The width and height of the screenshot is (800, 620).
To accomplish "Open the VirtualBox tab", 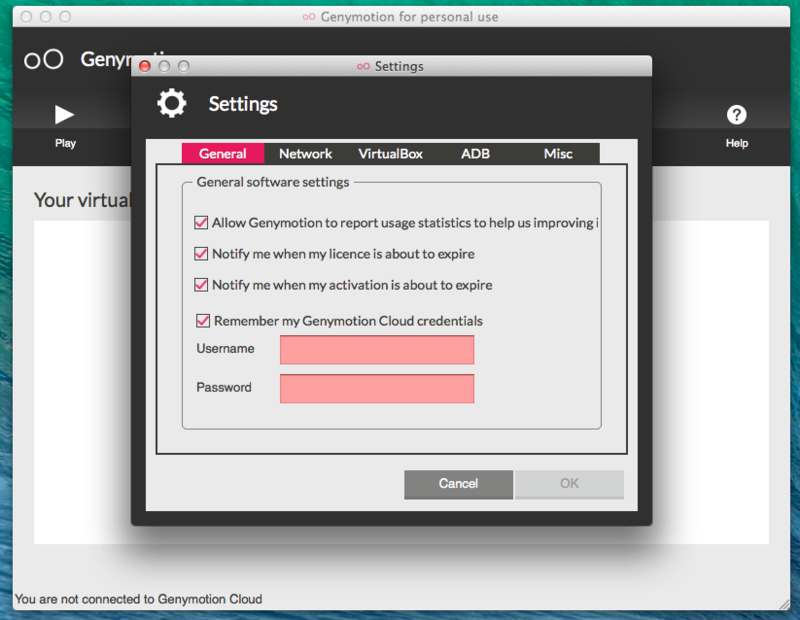I will 390,154.
